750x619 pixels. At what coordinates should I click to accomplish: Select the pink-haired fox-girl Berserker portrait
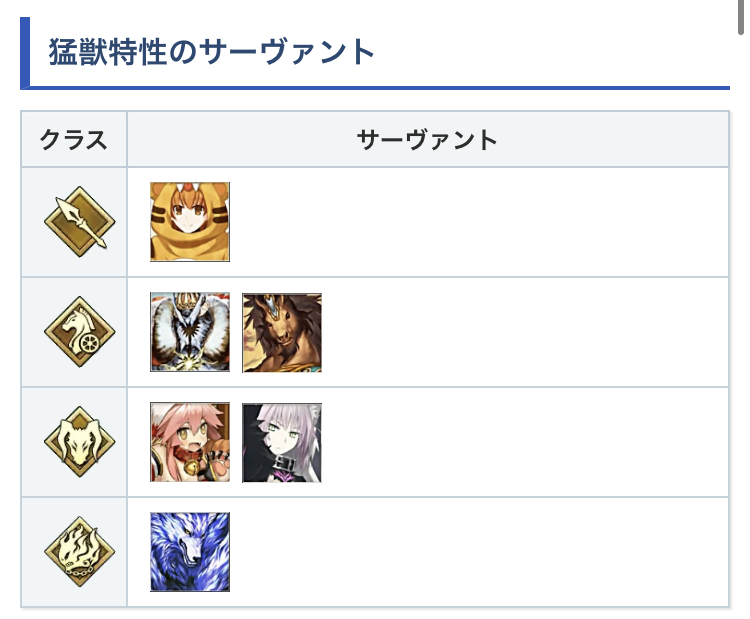tap(190, 442)
